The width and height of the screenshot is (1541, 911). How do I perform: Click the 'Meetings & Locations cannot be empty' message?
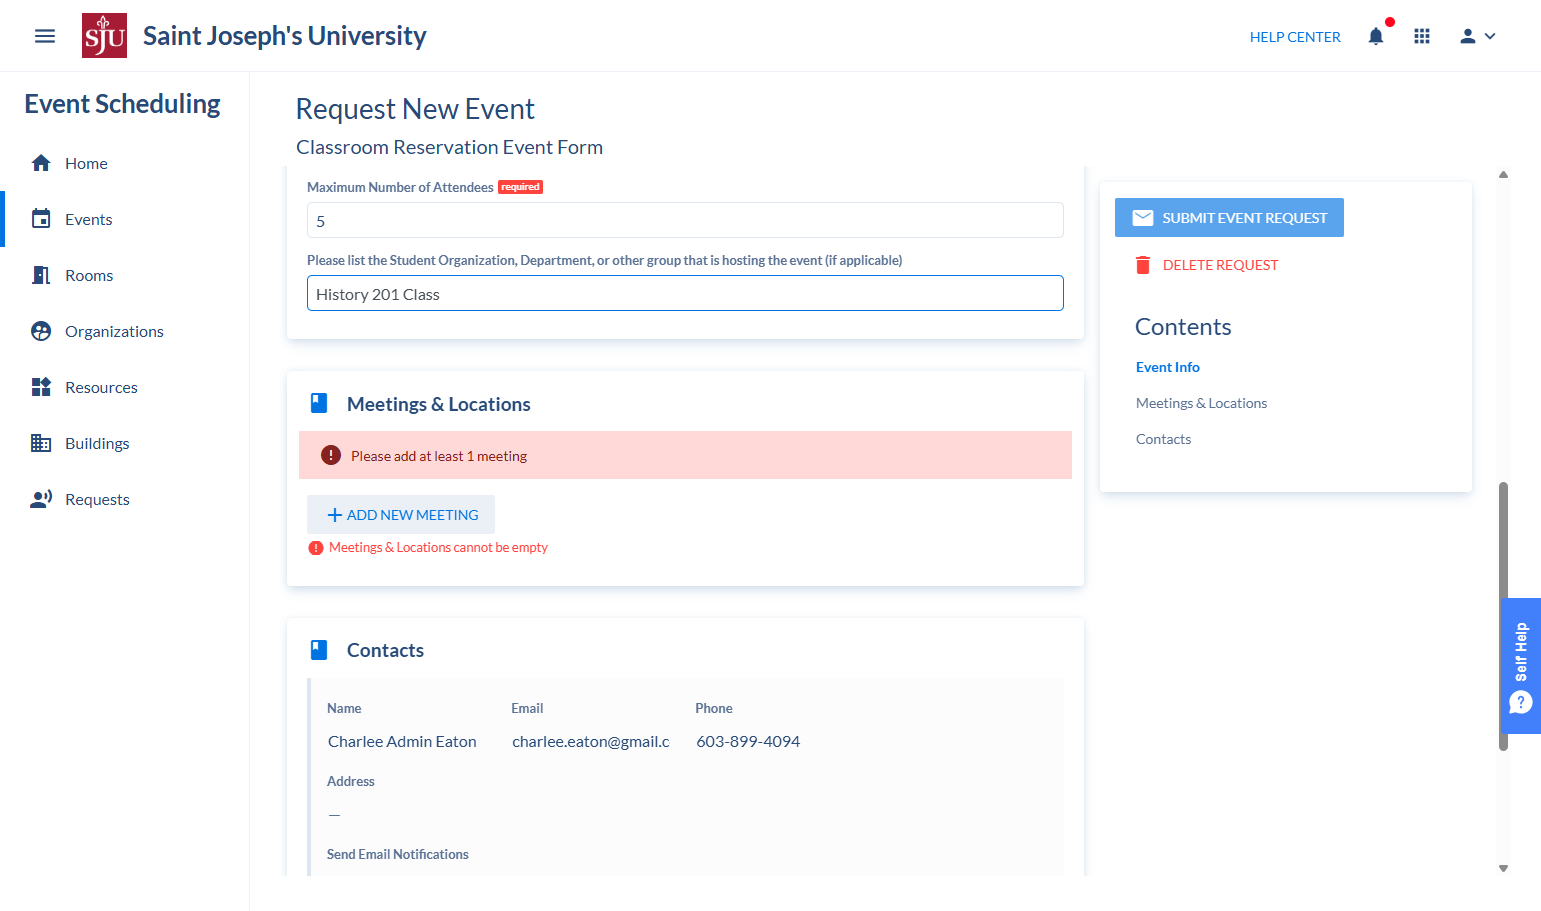click(x=438, y=547)
